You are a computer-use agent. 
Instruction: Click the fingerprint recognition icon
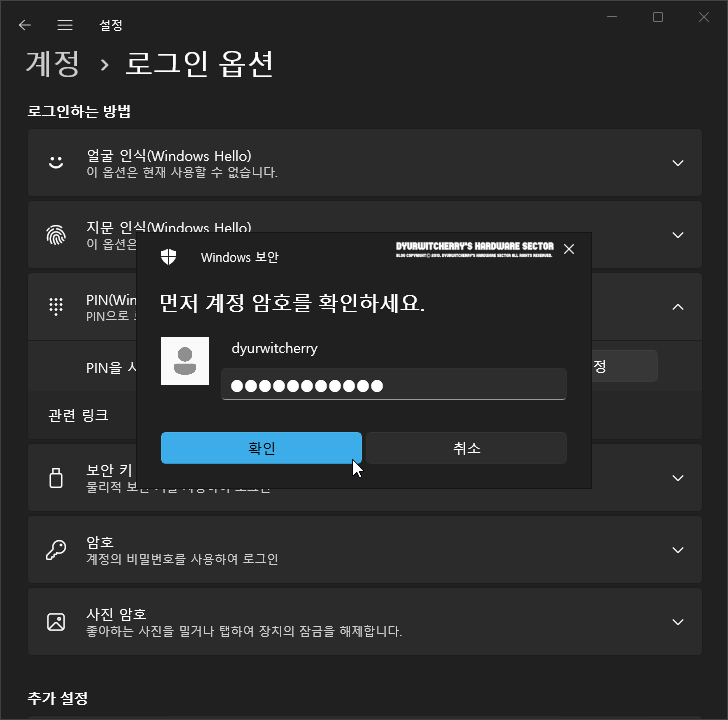pyautogui.click(x=56, y=235)
